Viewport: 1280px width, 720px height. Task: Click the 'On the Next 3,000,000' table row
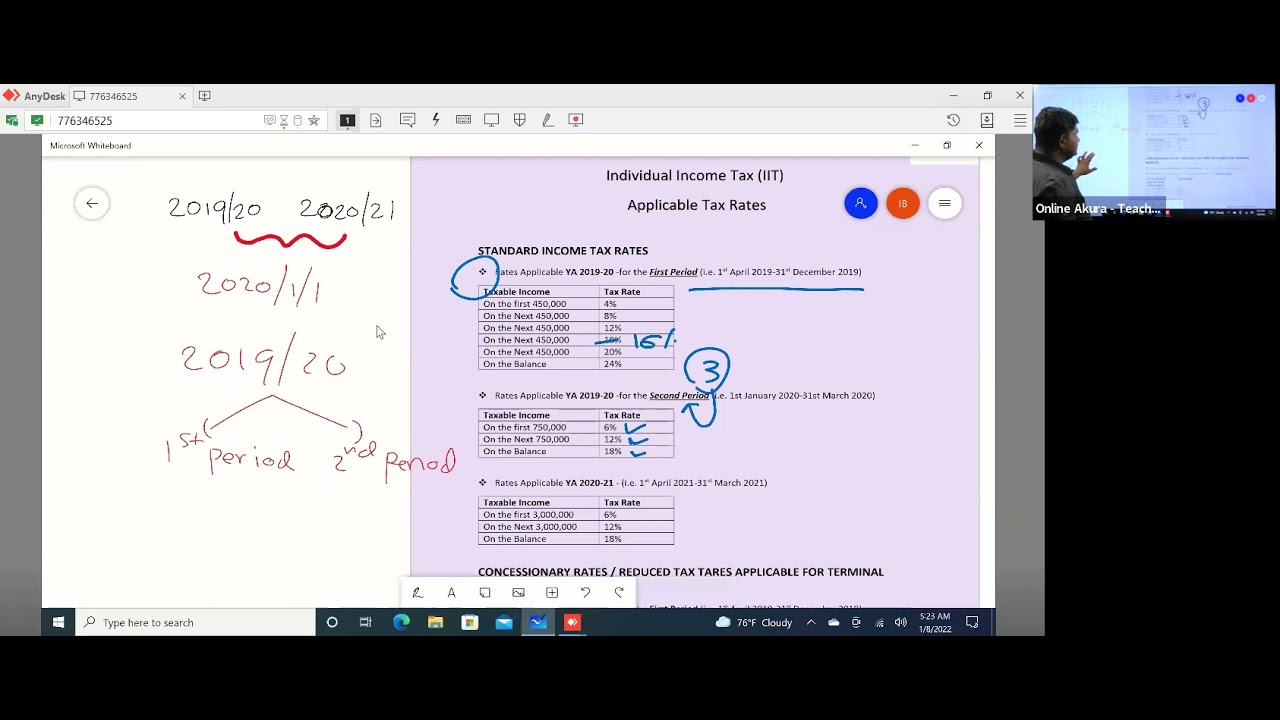(576, 527)
